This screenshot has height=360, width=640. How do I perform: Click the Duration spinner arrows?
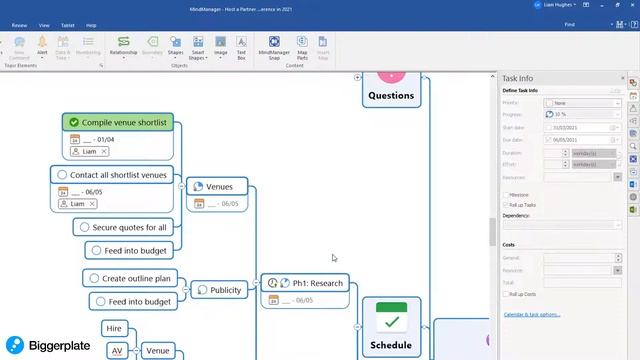coord(565,153)
